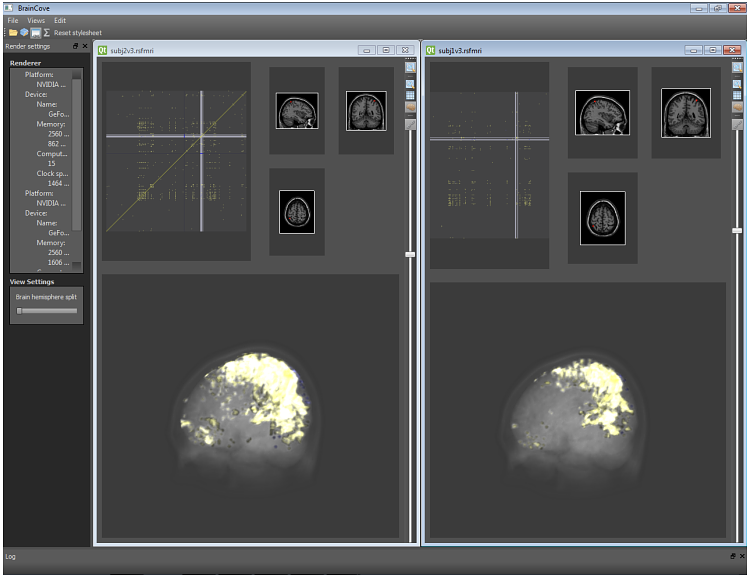Screen dimensions: 748x578
Task: Close the Log panel
Action: 742,556
